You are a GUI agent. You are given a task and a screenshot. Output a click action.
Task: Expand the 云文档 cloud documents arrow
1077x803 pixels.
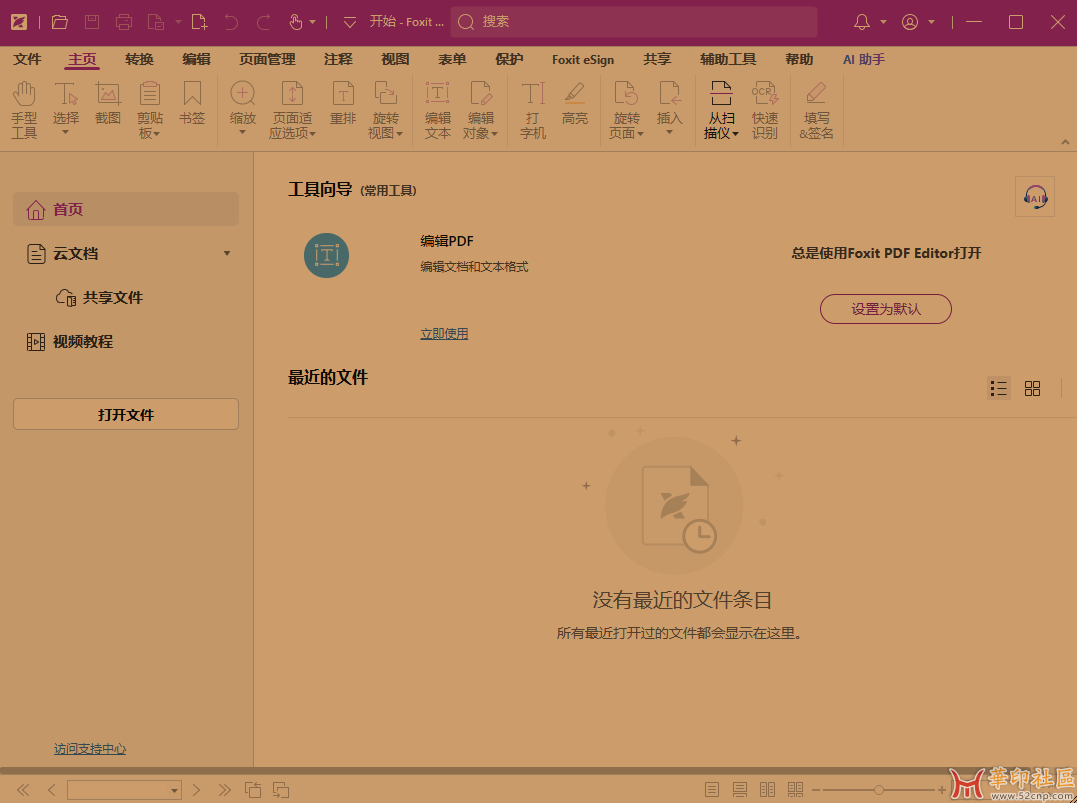pos(227,254)
